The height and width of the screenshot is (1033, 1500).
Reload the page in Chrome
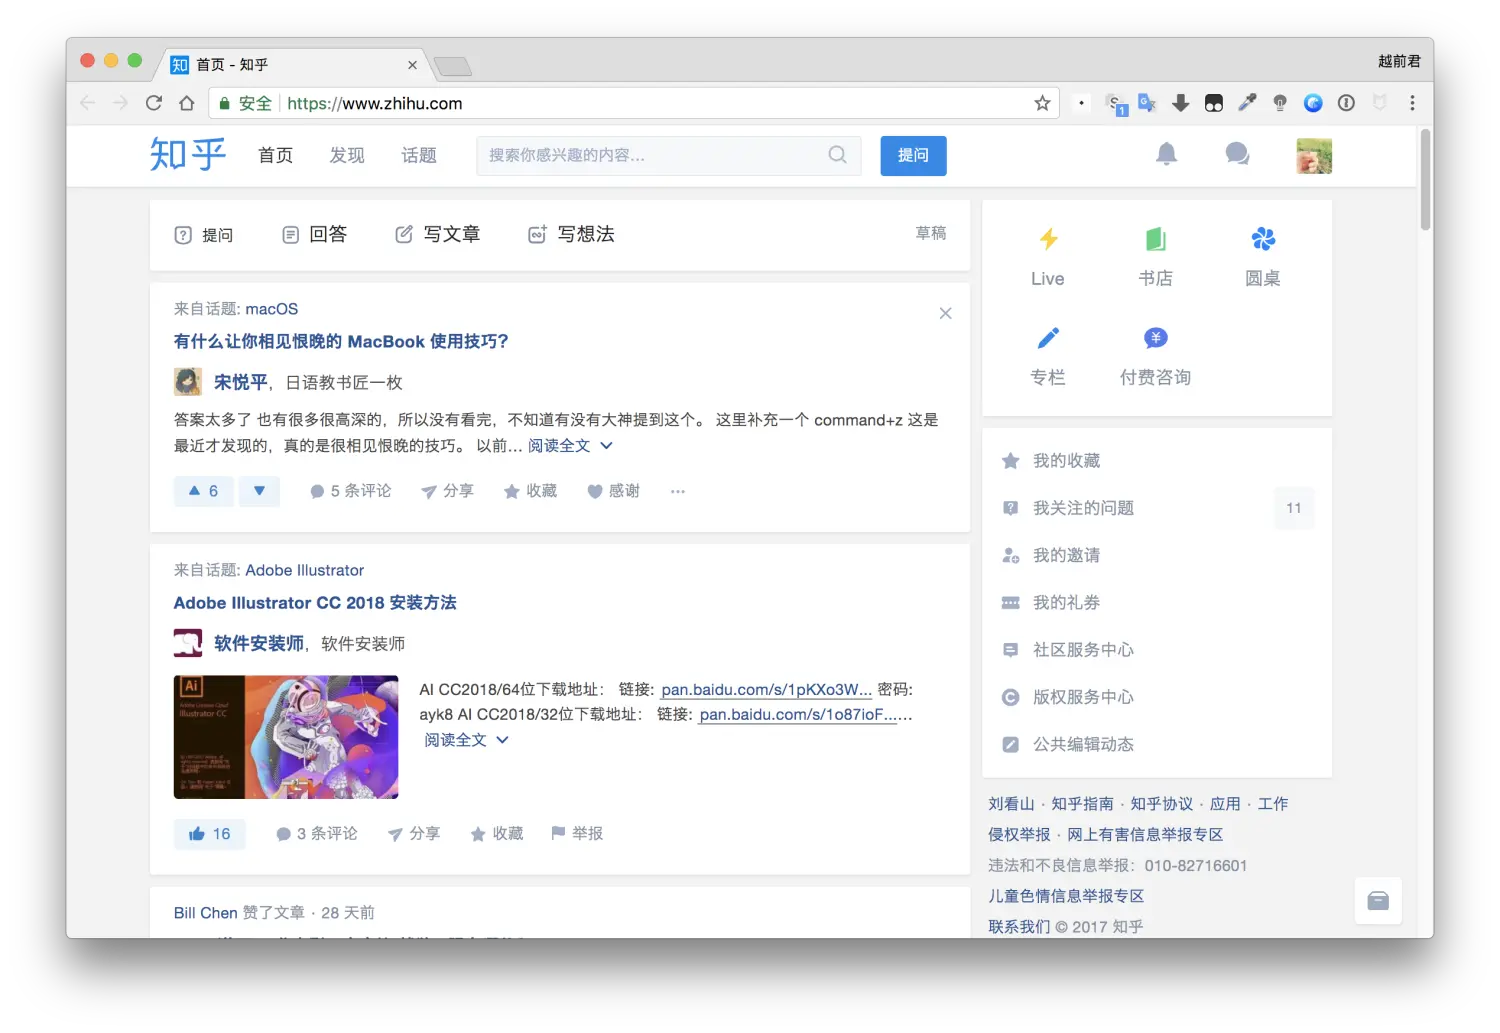154,103
